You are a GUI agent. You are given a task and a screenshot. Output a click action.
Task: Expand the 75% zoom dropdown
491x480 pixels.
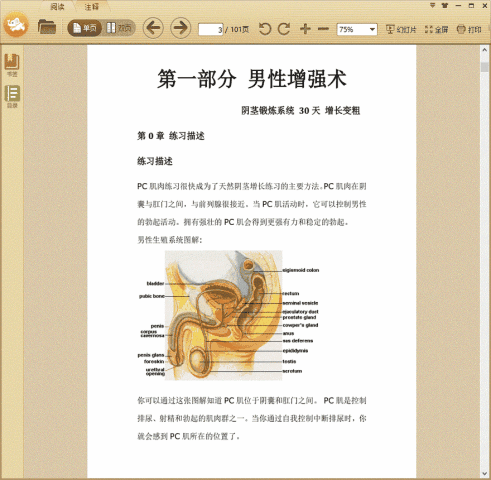tap(372, 30)
